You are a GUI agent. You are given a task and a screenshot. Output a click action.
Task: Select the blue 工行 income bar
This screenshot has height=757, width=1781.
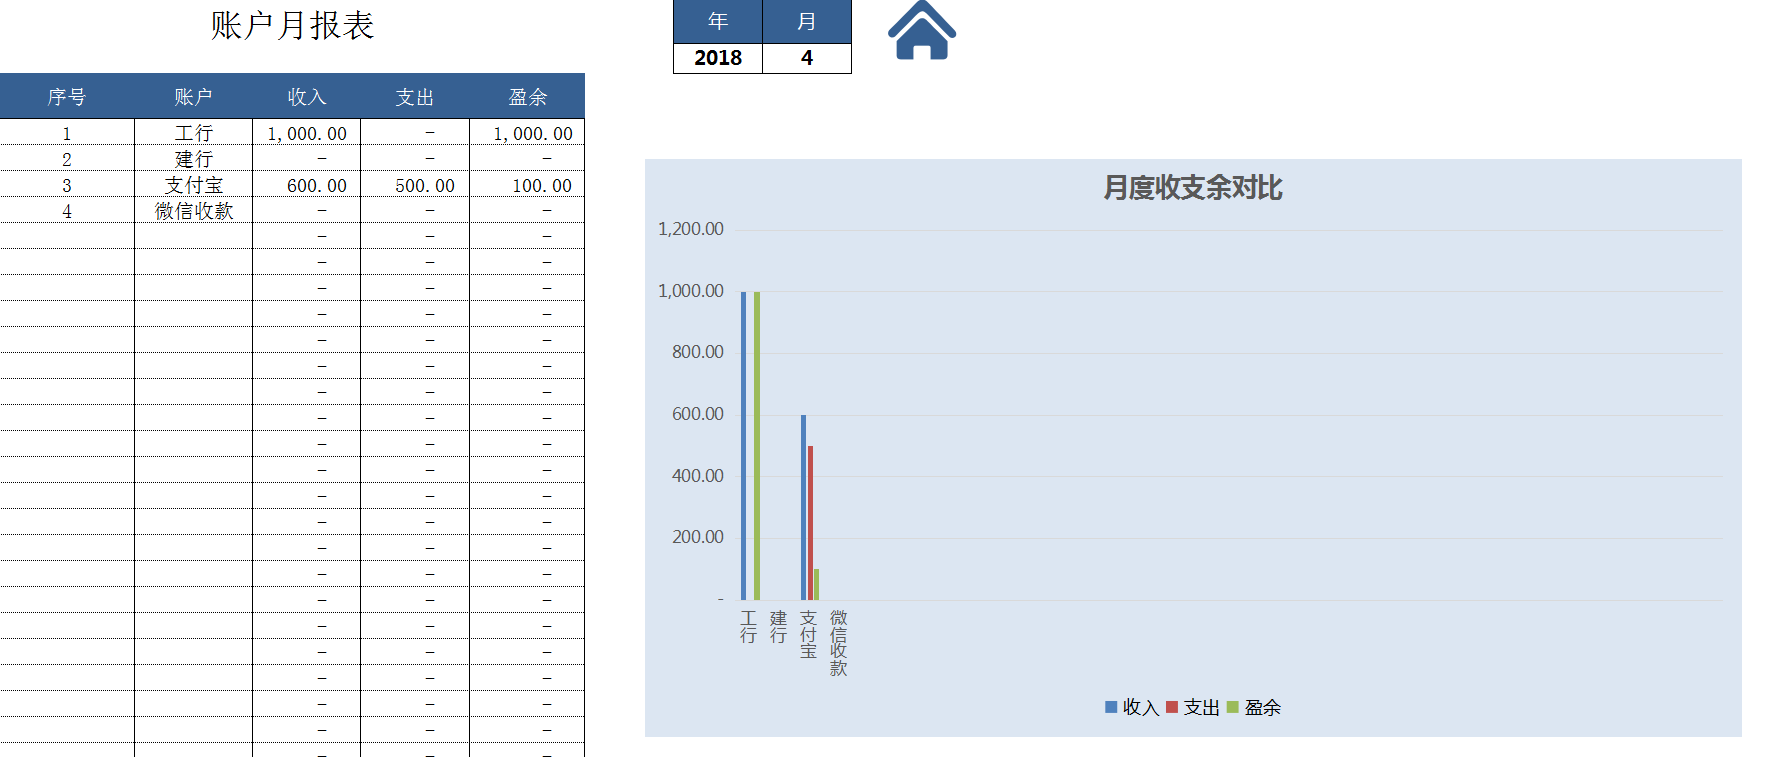click(743, 445)
